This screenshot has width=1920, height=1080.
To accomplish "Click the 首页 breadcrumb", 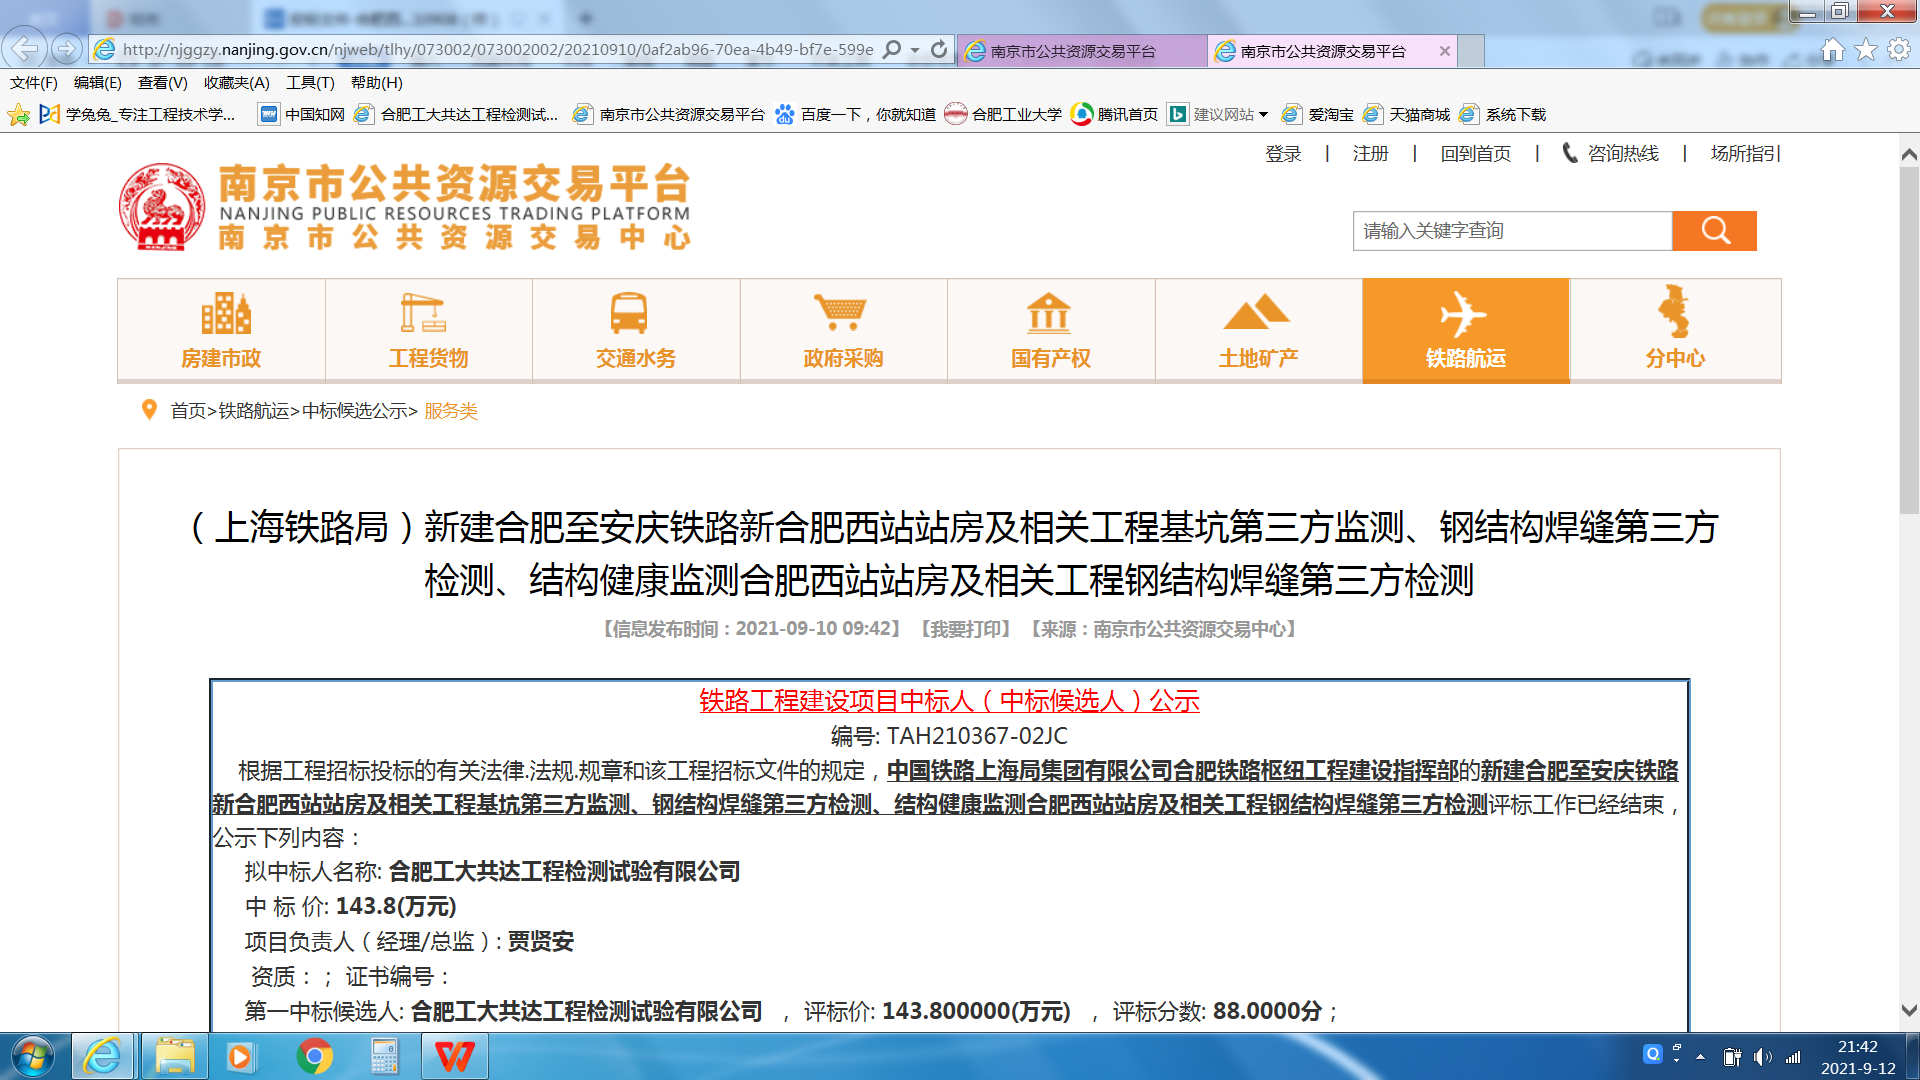I will click(188, 411).
